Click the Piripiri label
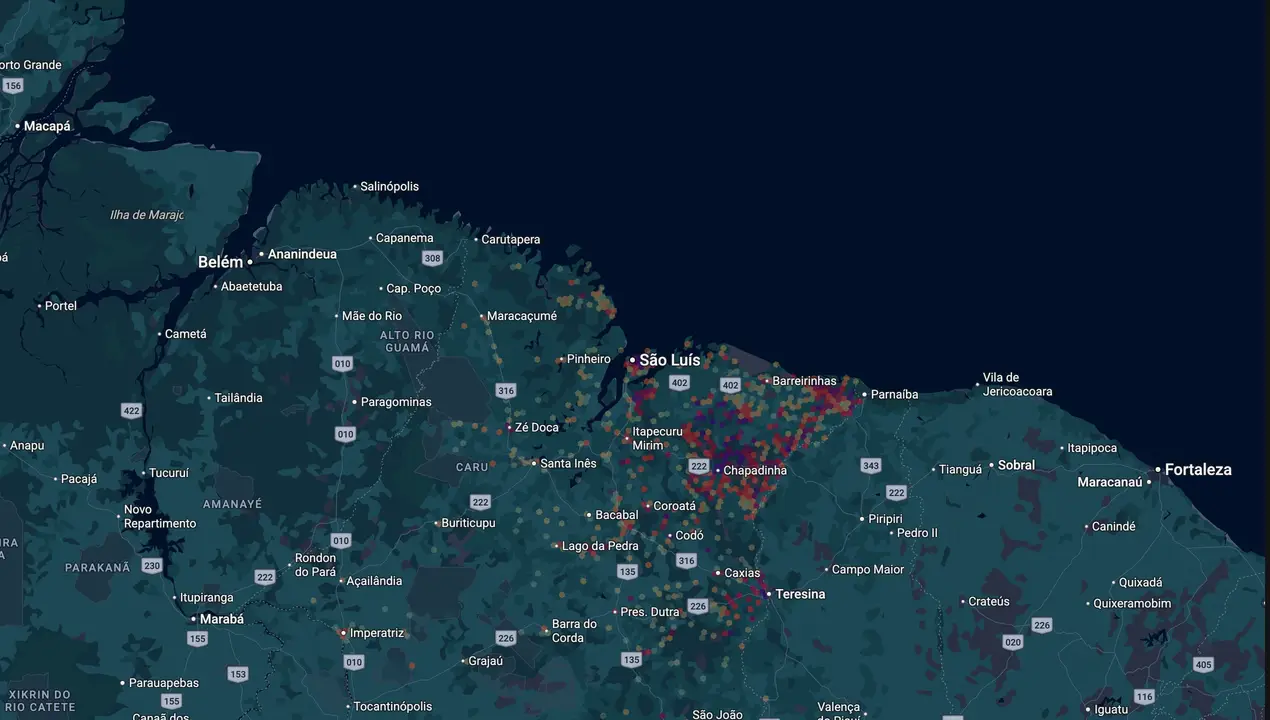 885,519
